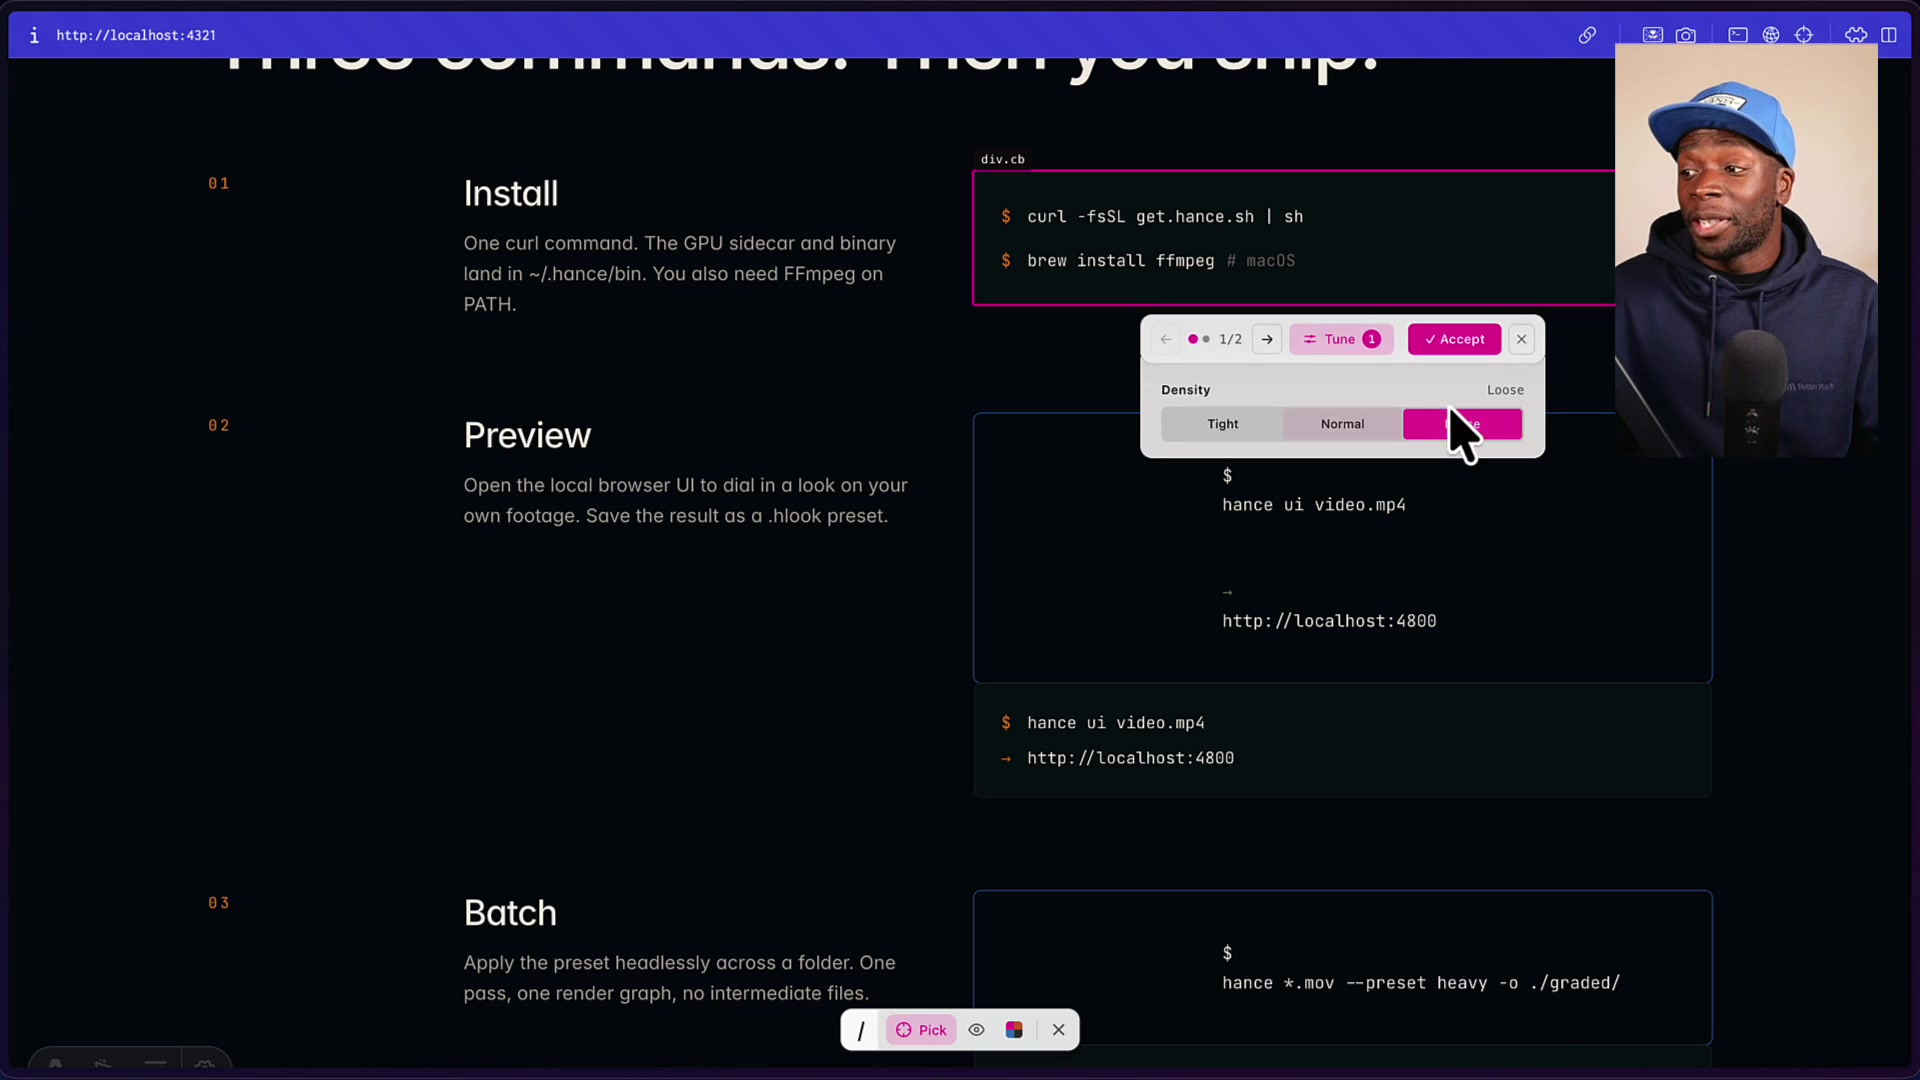Click the div.cb element label
1920x1080 pixels.
pyautogui.click(x=1003, y=159)
